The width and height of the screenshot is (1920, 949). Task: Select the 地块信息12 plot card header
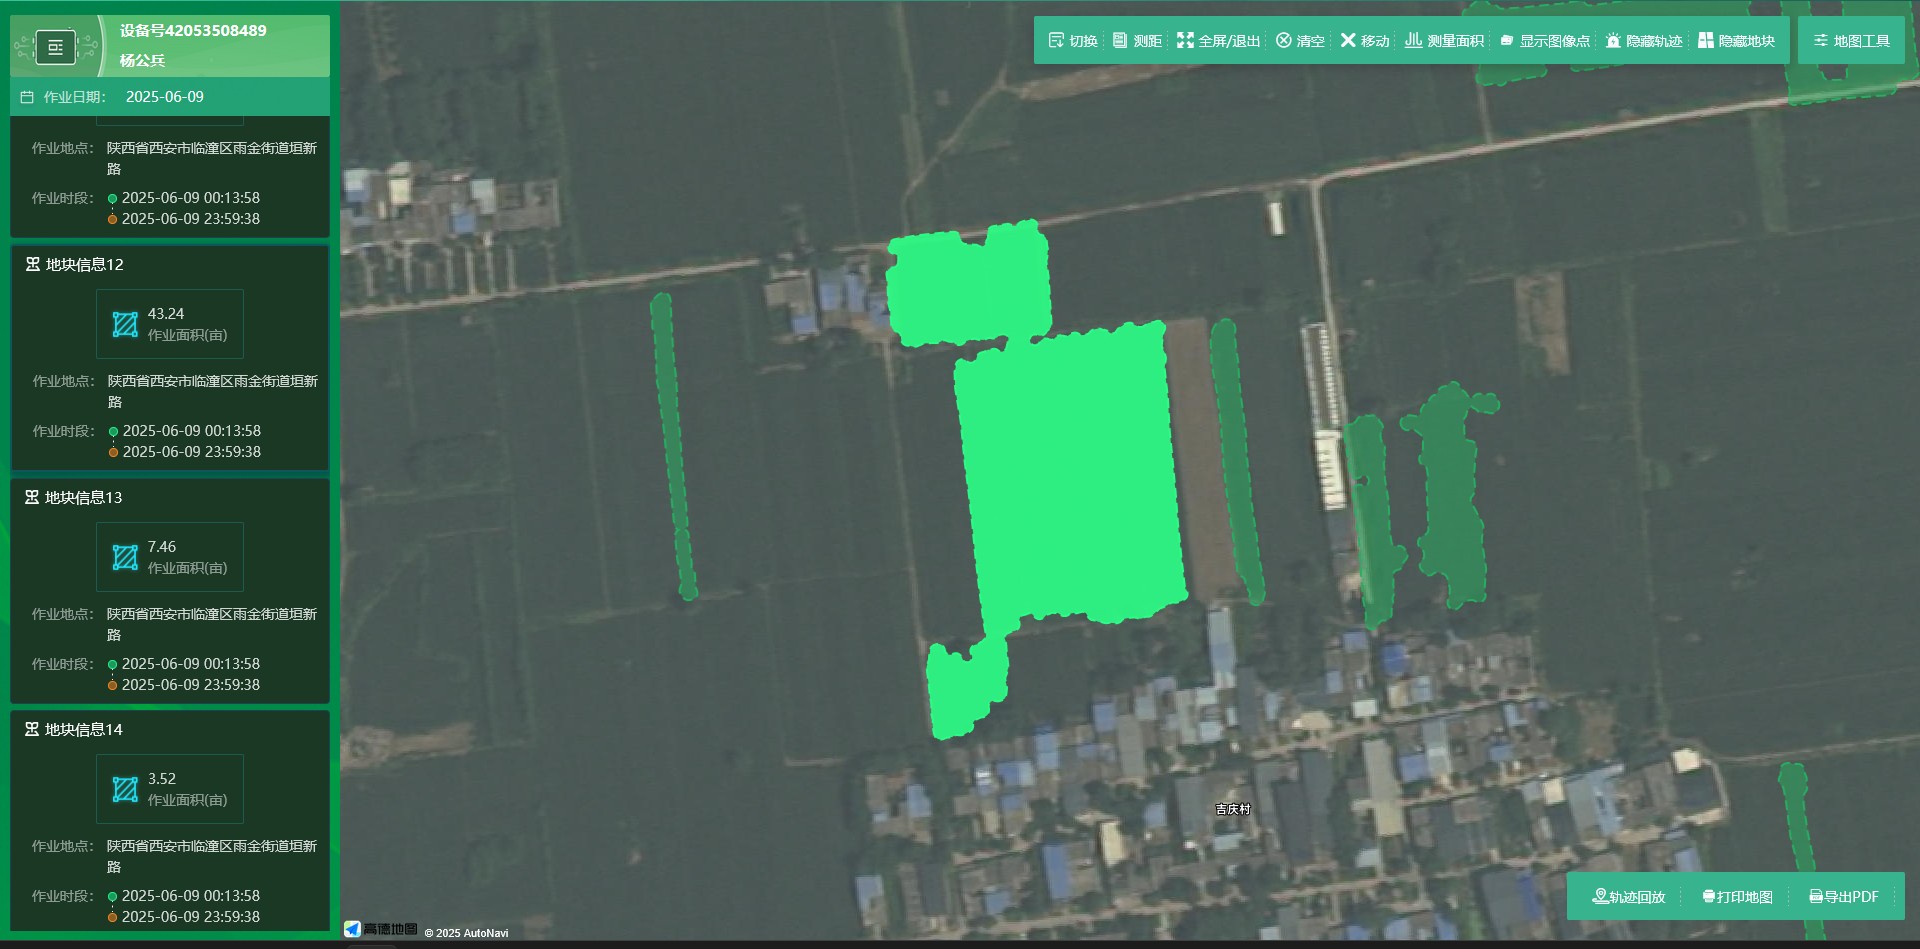pos(84,265)
